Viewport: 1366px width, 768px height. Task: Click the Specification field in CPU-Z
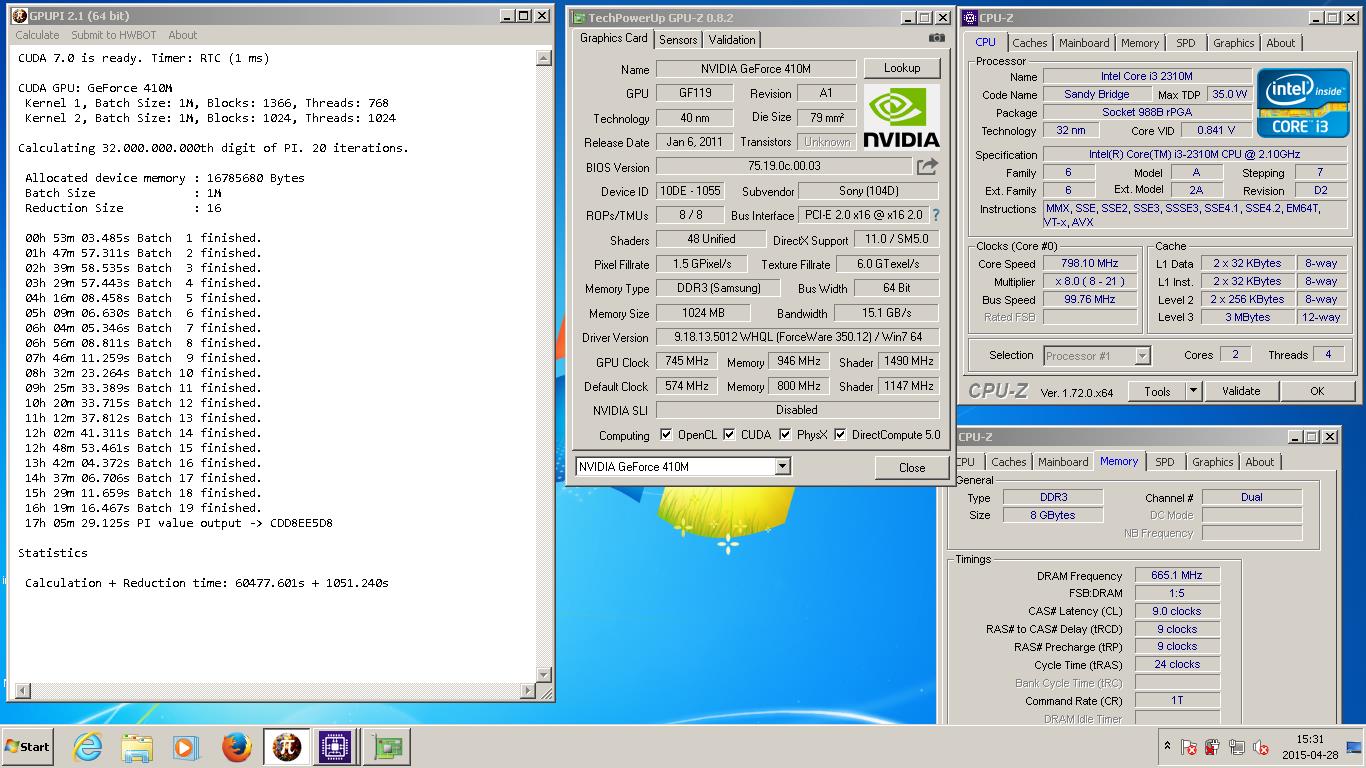coord(1195,154)
